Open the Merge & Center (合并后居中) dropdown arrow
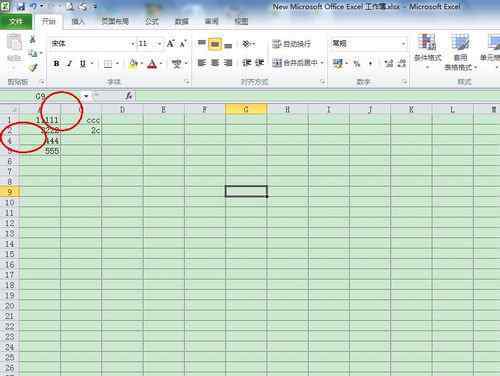500x376 pixels. (322, 63)
